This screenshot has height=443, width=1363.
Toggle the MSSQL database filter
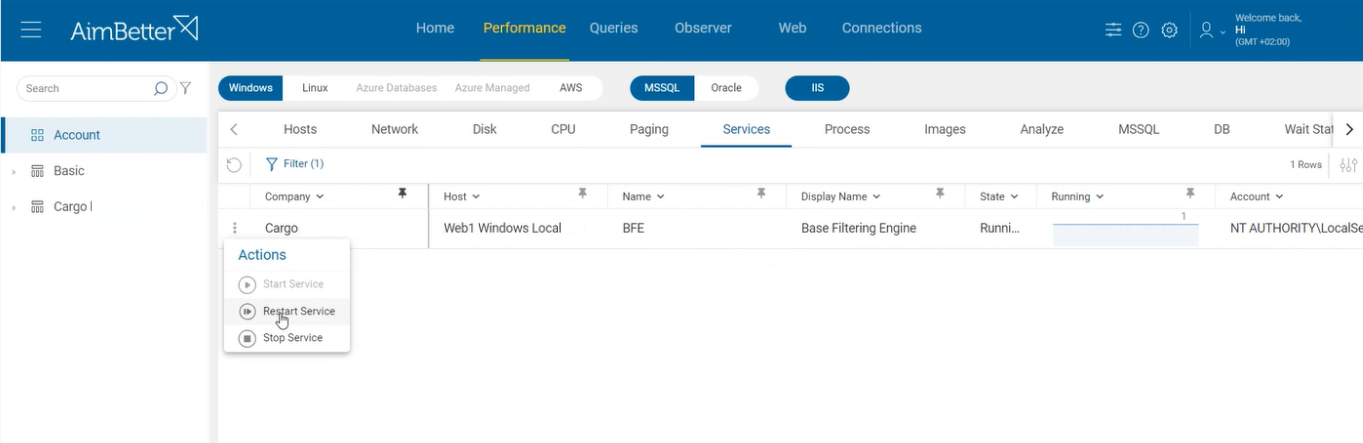coord(662,88)
